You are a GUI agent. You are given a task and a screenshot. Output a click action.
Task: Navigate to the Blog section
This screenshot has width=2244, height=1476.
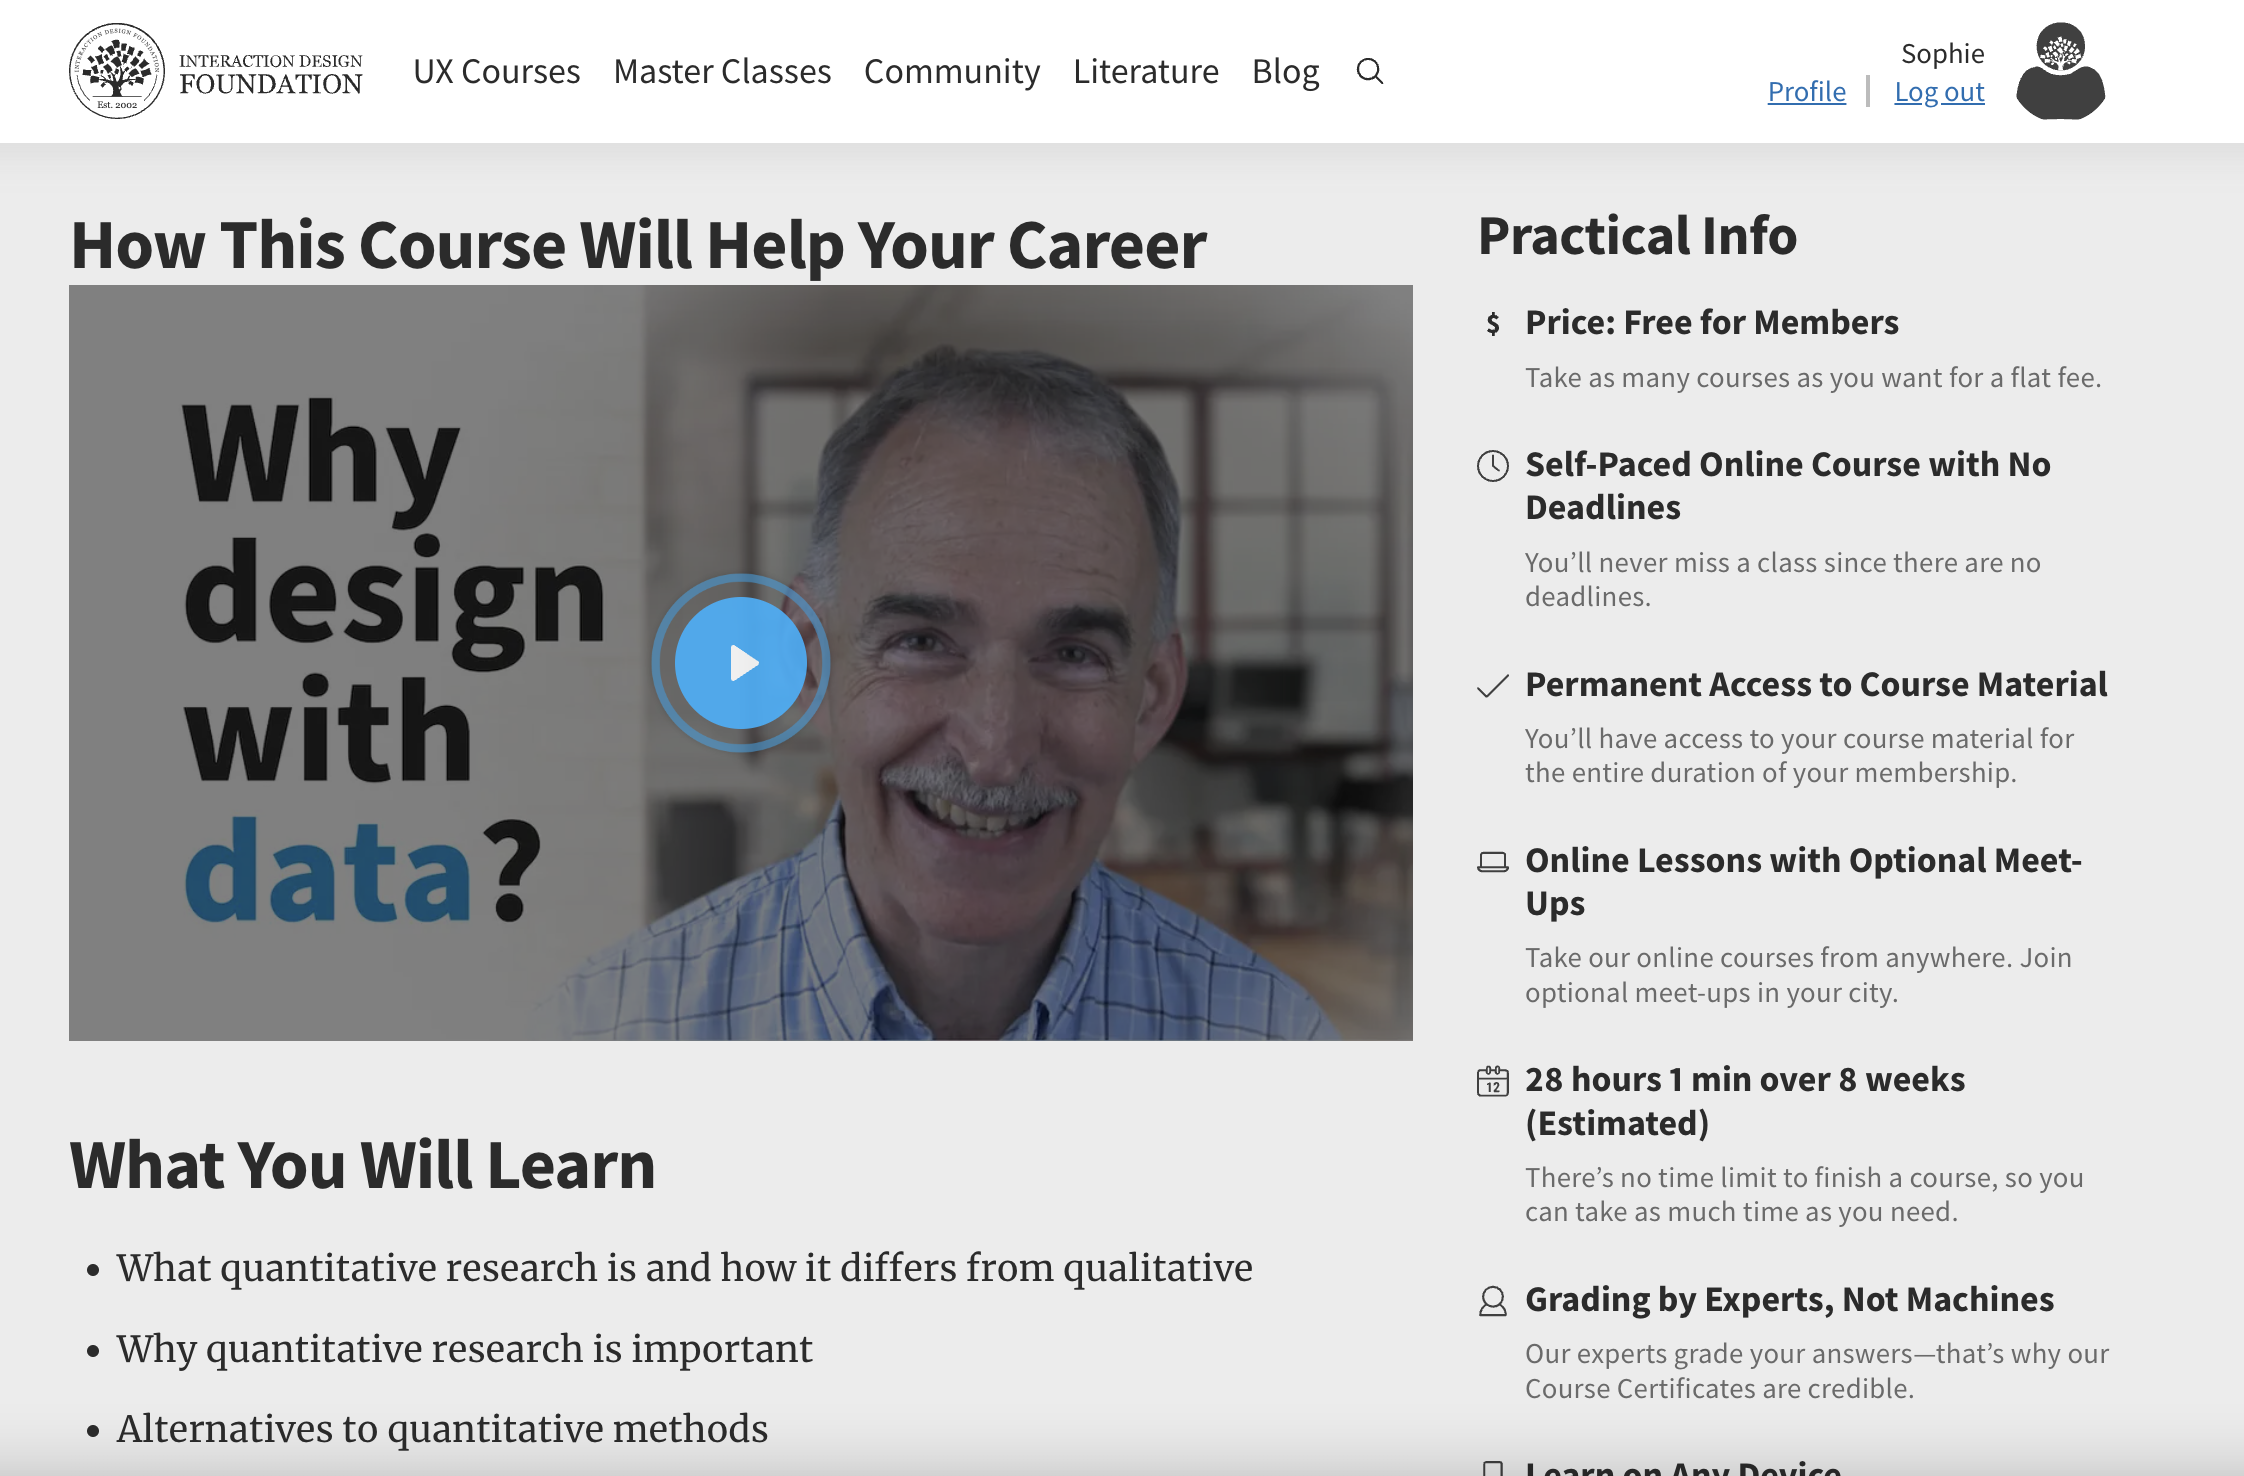click(1285, 71)
